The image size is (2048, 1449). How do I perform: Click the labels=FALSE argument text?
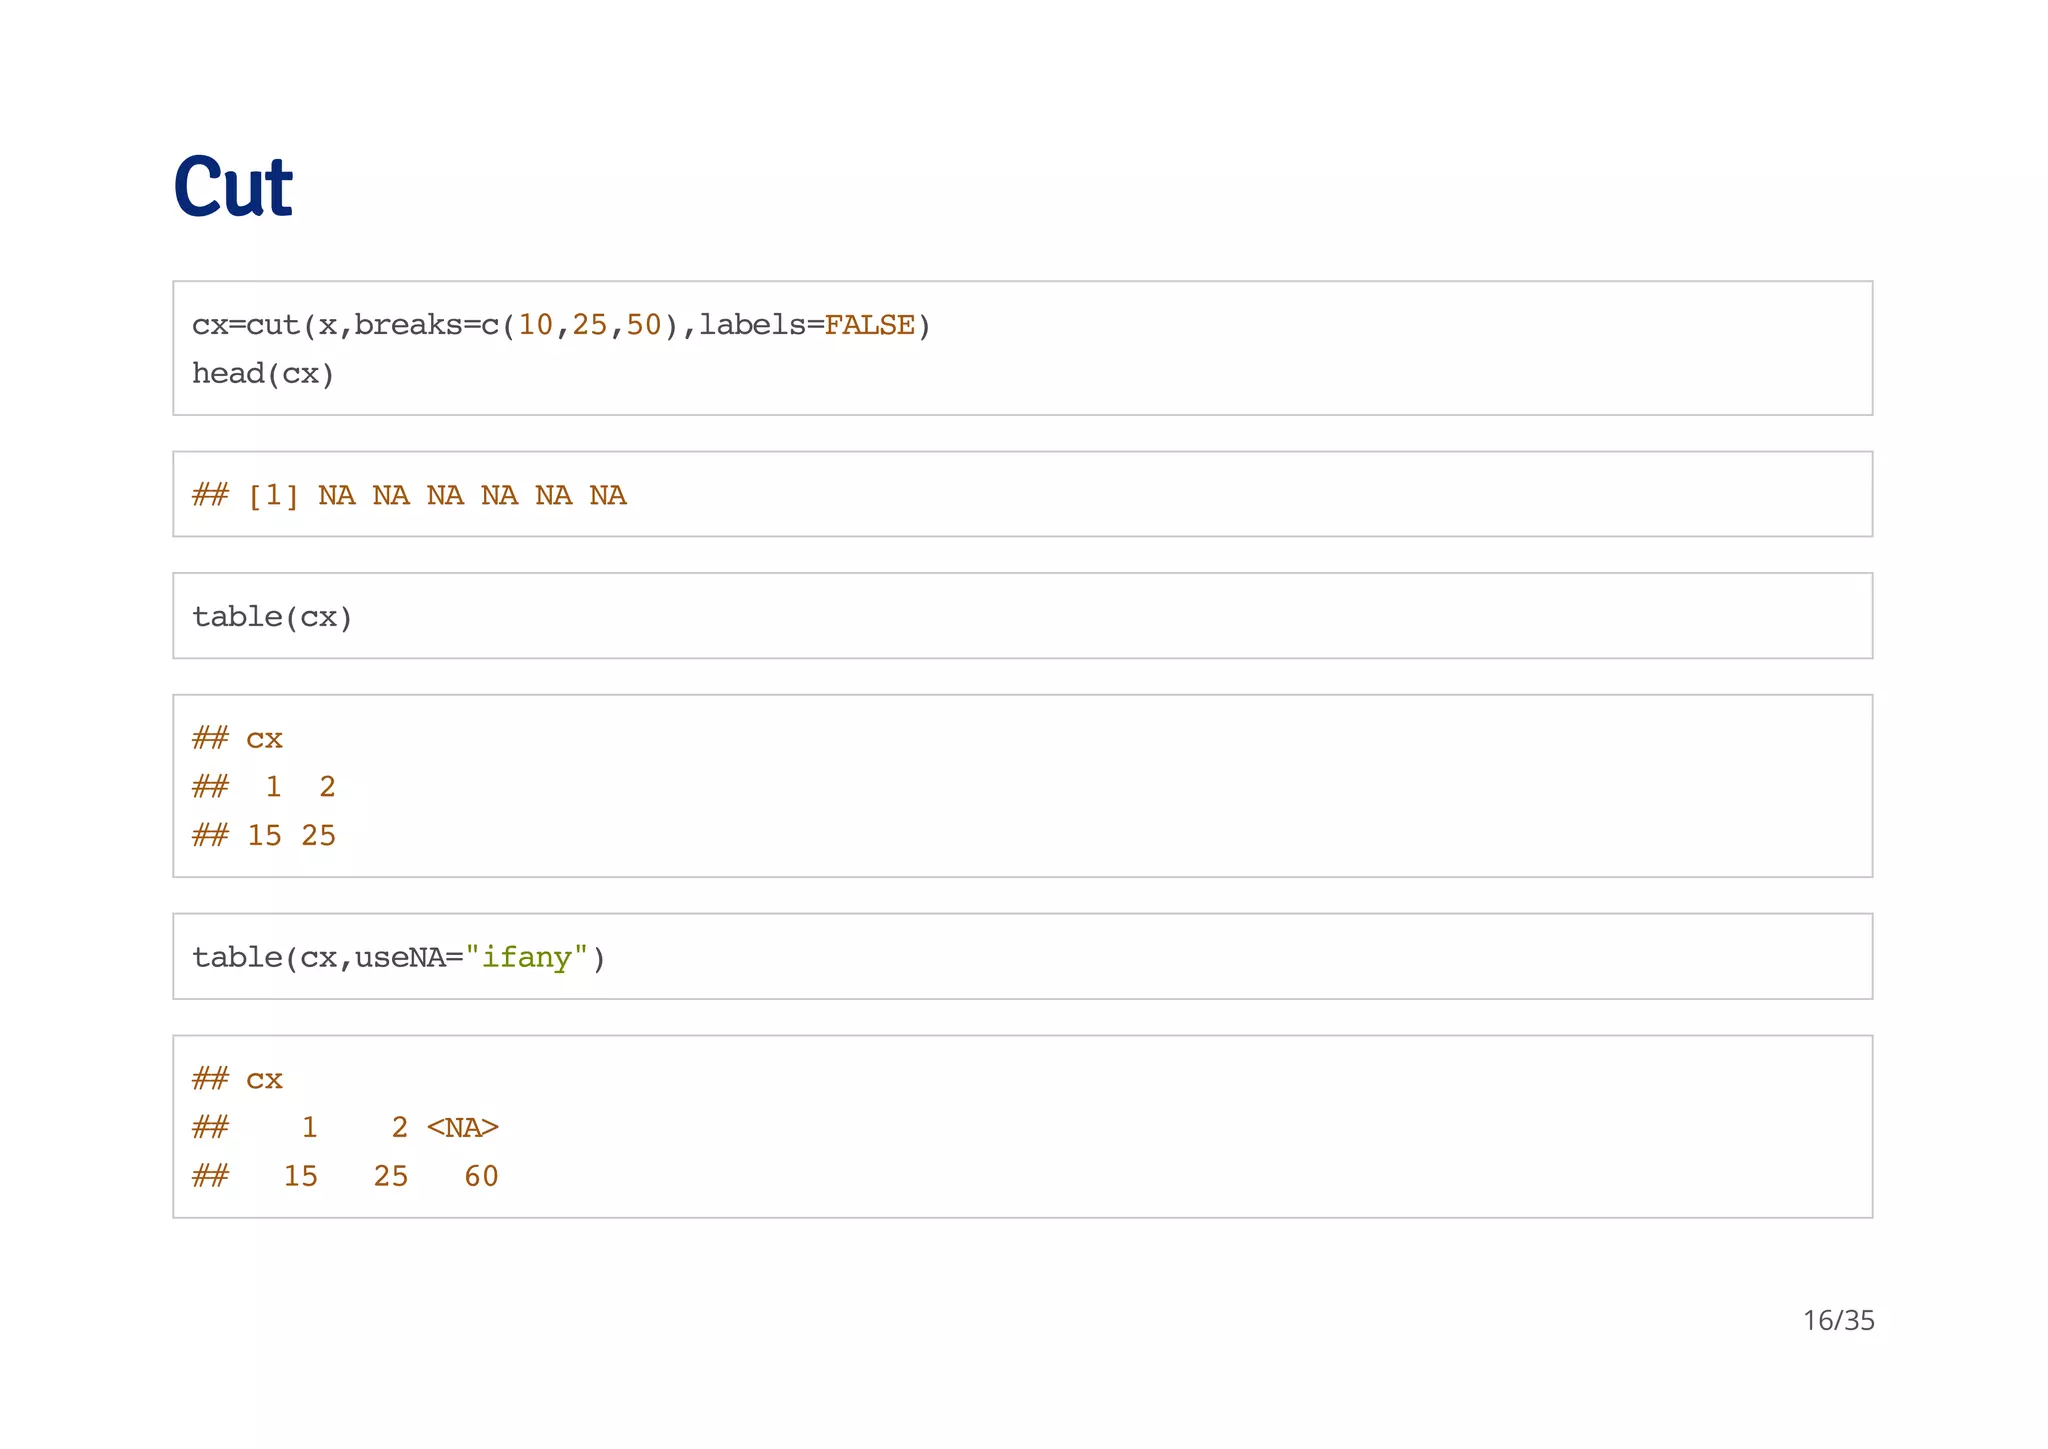click(x=806, y=325)
